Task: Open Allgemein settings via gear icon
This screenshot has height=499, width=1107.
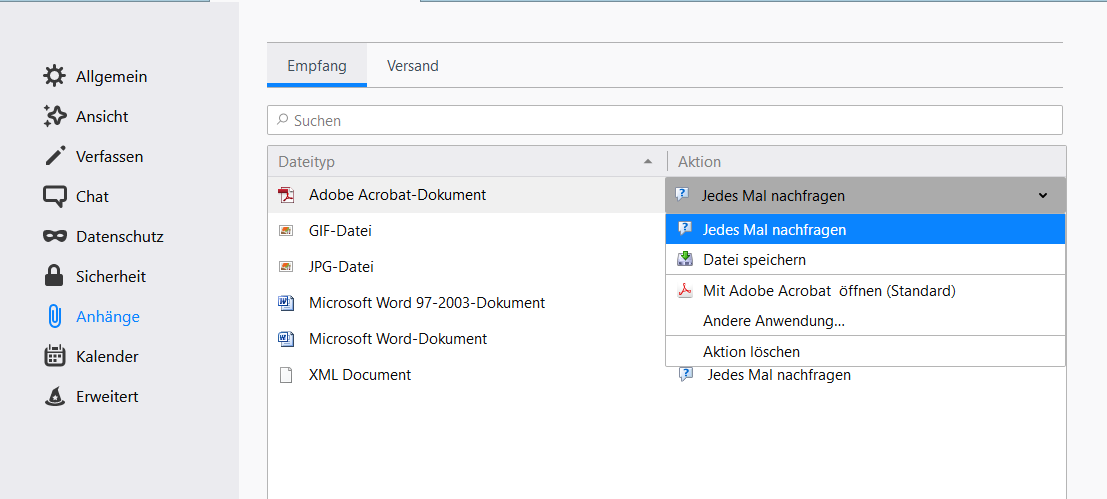Action: click(x=54, y=76)
